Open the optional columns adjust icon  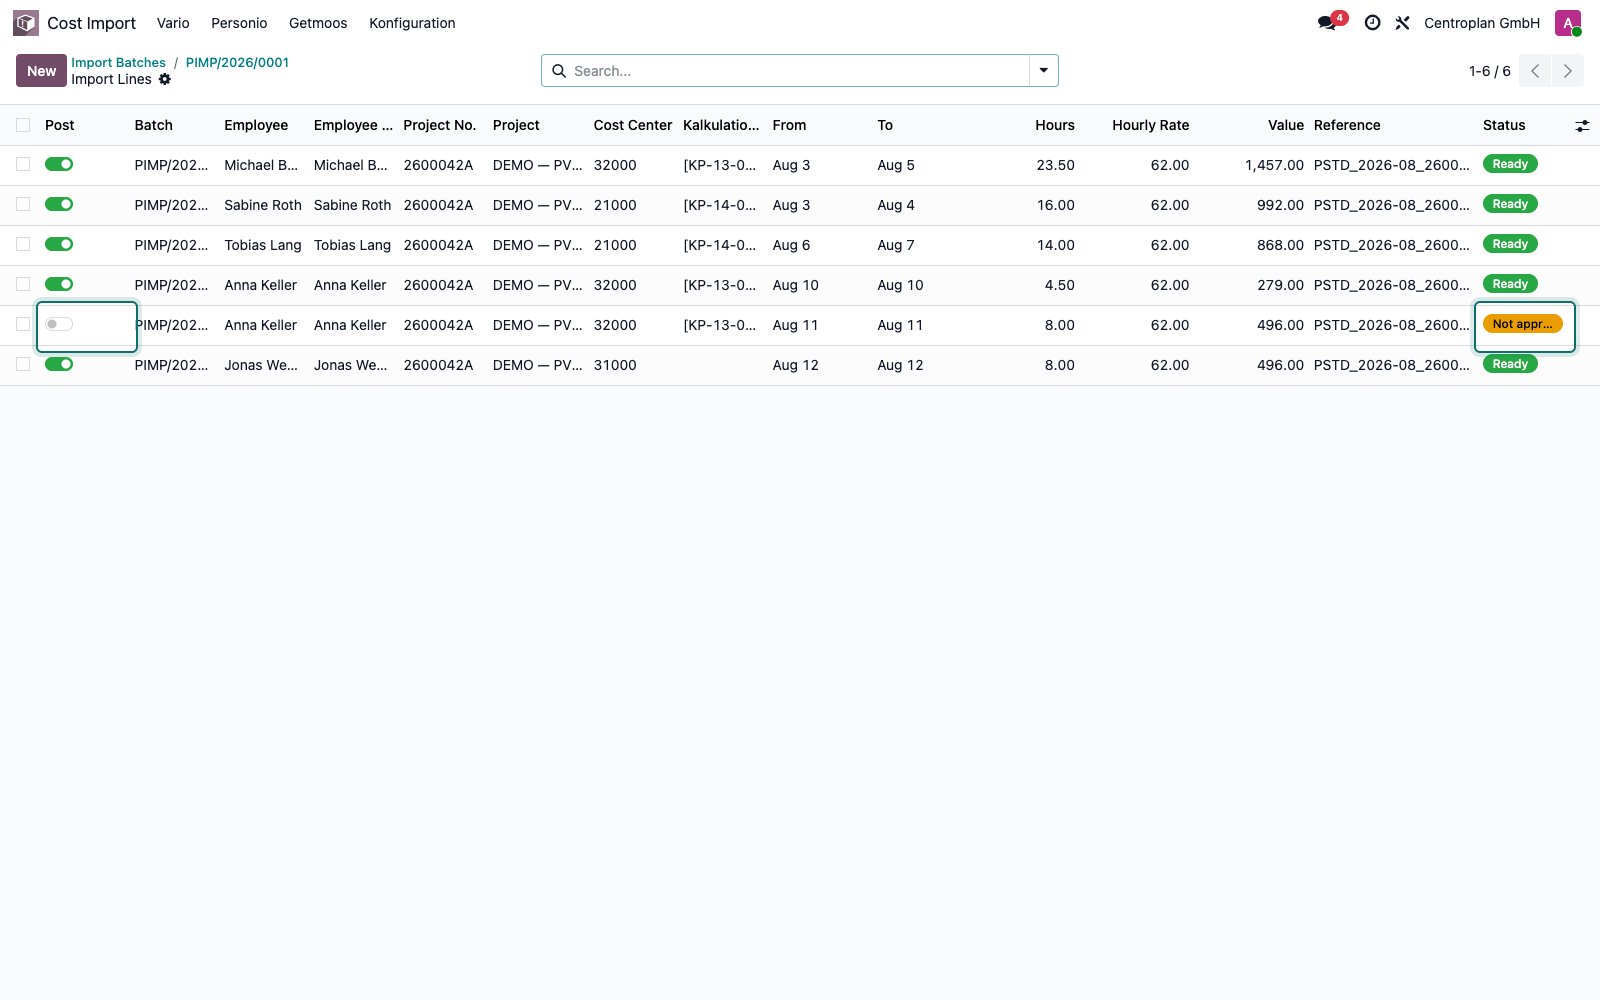coord(1582,126)
